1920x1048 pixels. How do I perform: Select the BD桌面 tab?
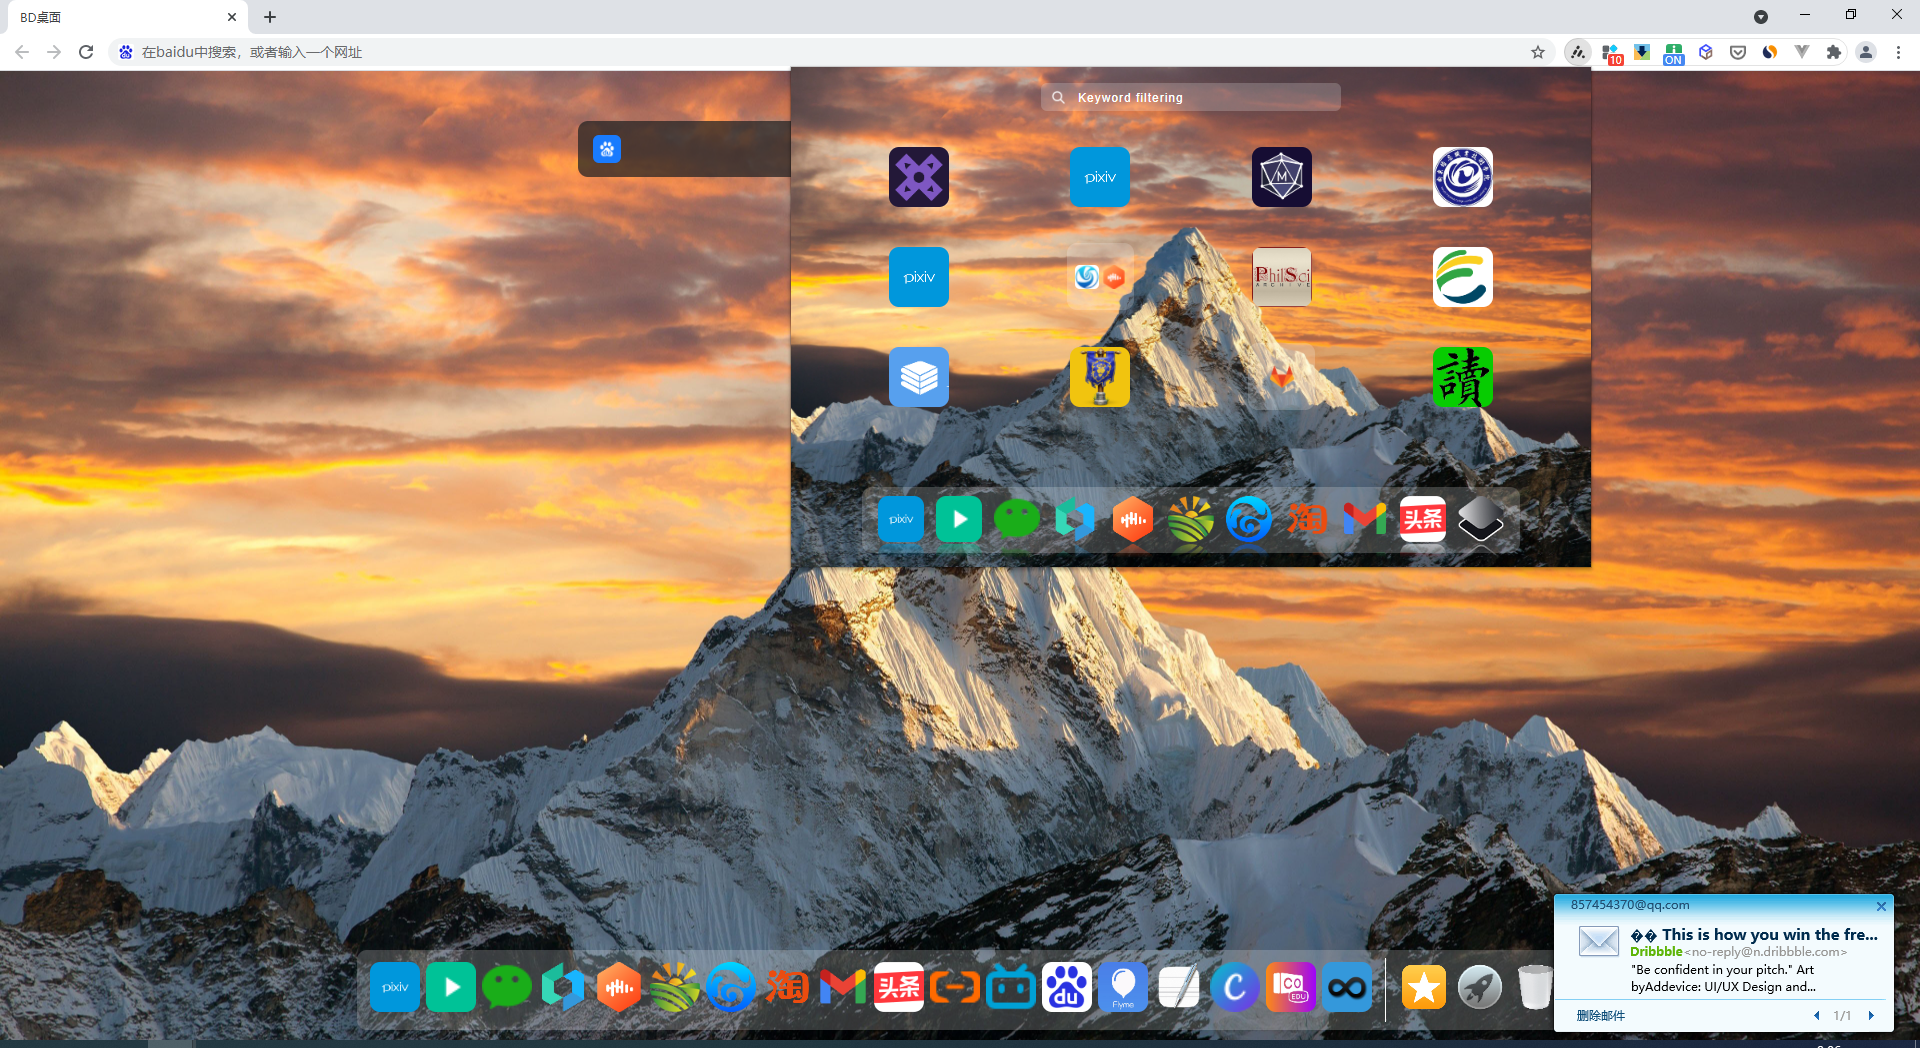(128, 17)
